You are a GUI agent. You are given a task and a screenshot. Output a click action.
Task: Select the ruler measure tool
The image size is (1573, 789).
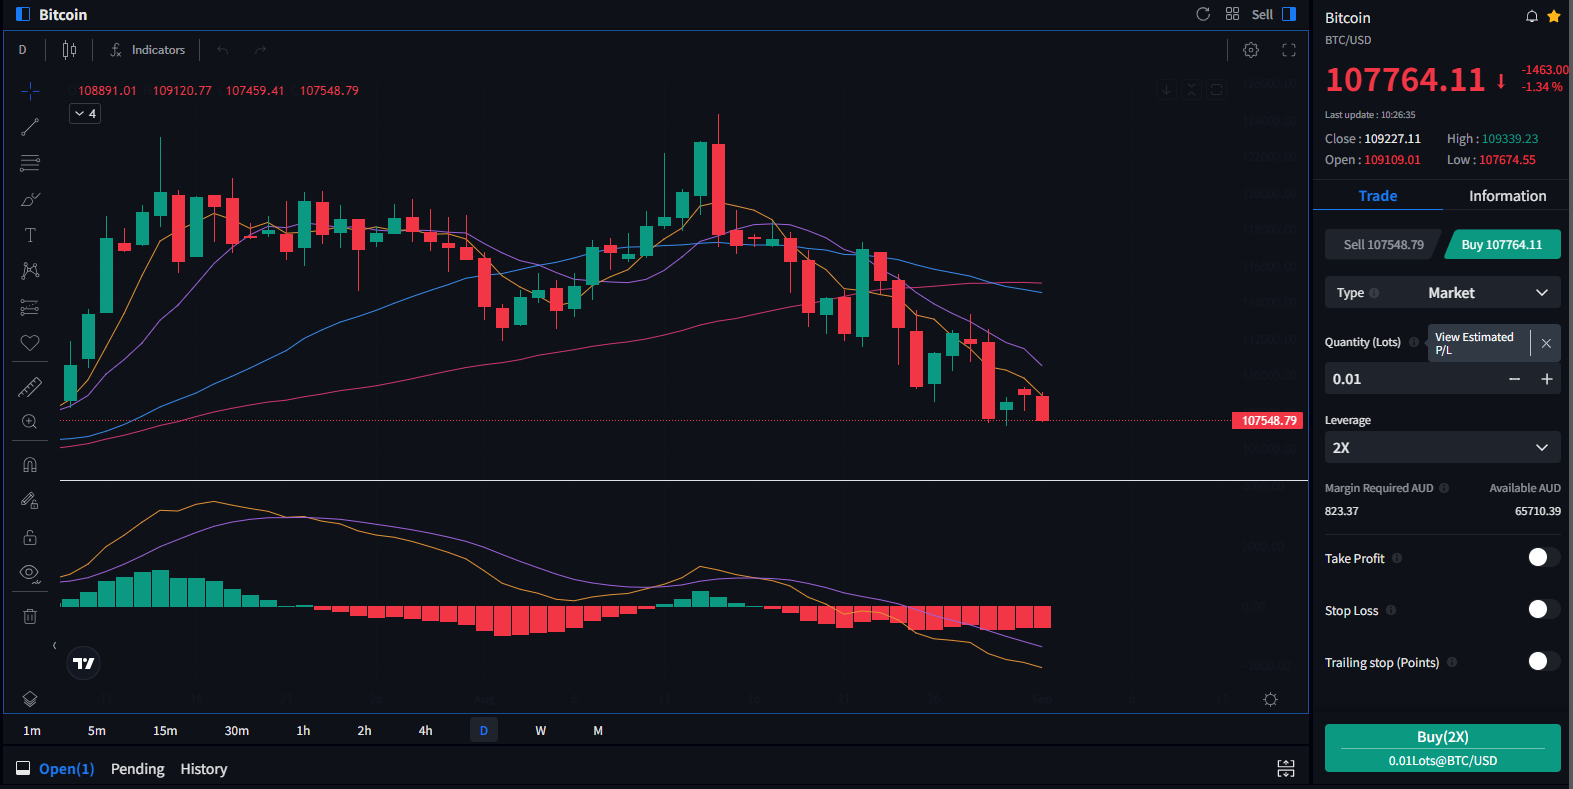tap(30, 386)
